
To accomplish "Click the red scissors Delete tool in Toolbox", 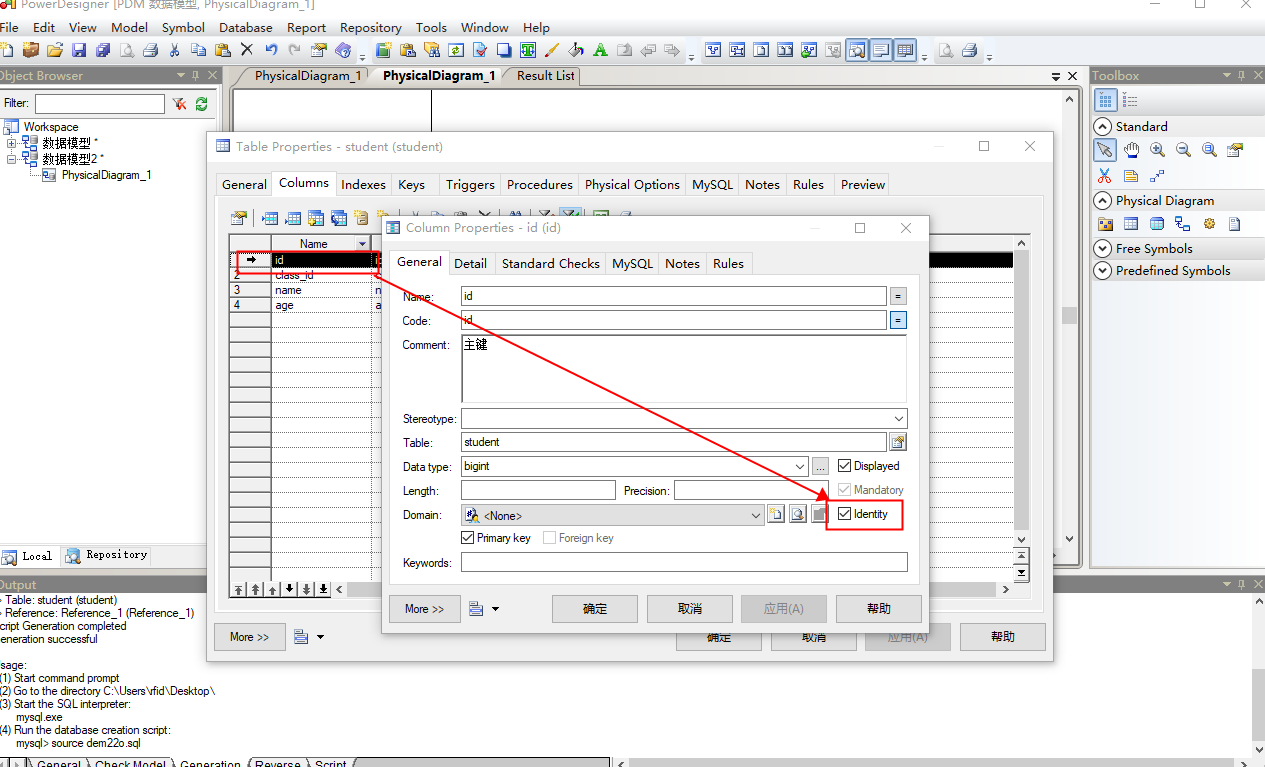I will (1105, 176).
